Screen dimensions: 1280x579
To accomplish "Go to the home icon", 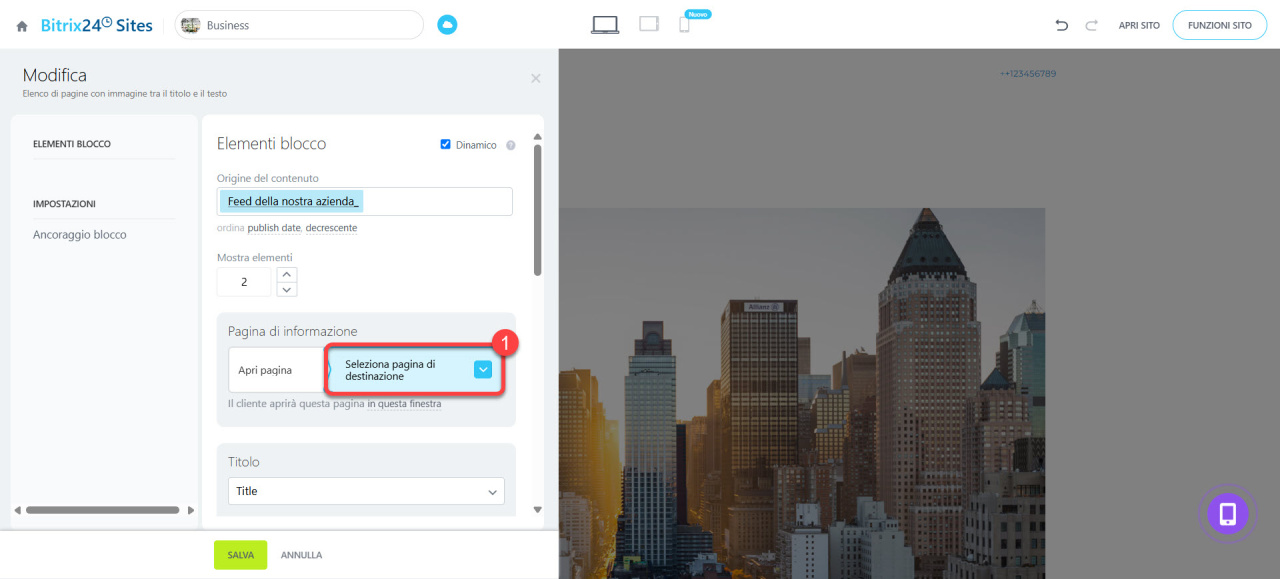I will click(22, 26).
